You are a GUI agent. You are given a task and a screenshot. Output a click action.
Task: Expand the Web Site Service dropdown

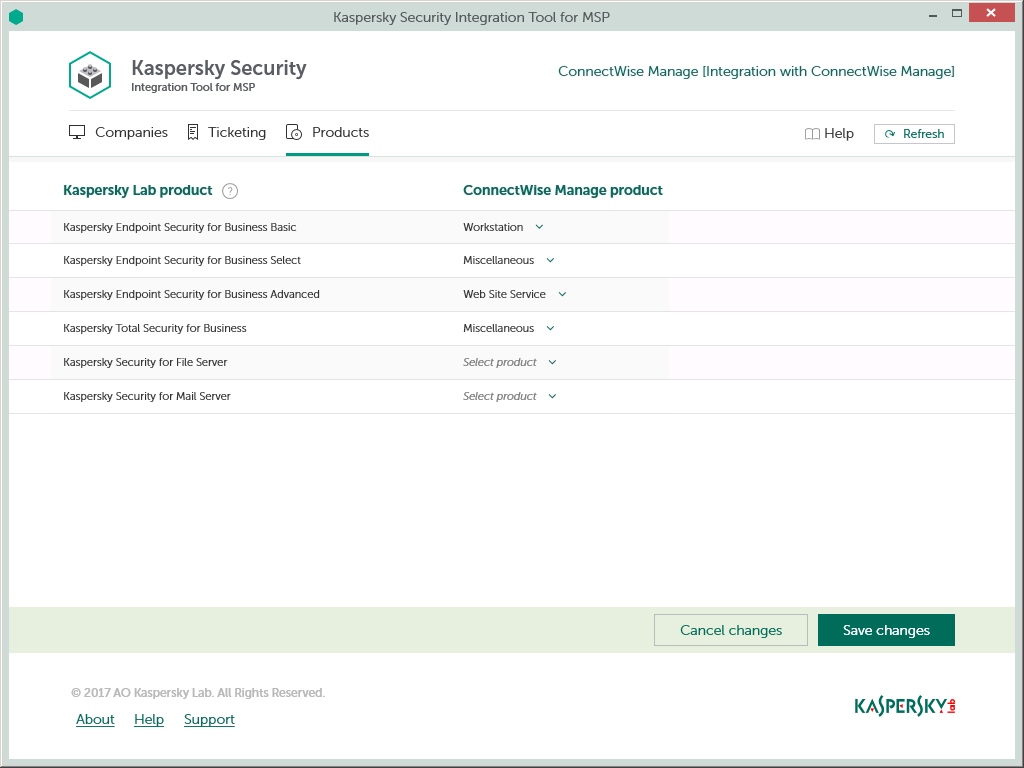(x=514, y=294)
